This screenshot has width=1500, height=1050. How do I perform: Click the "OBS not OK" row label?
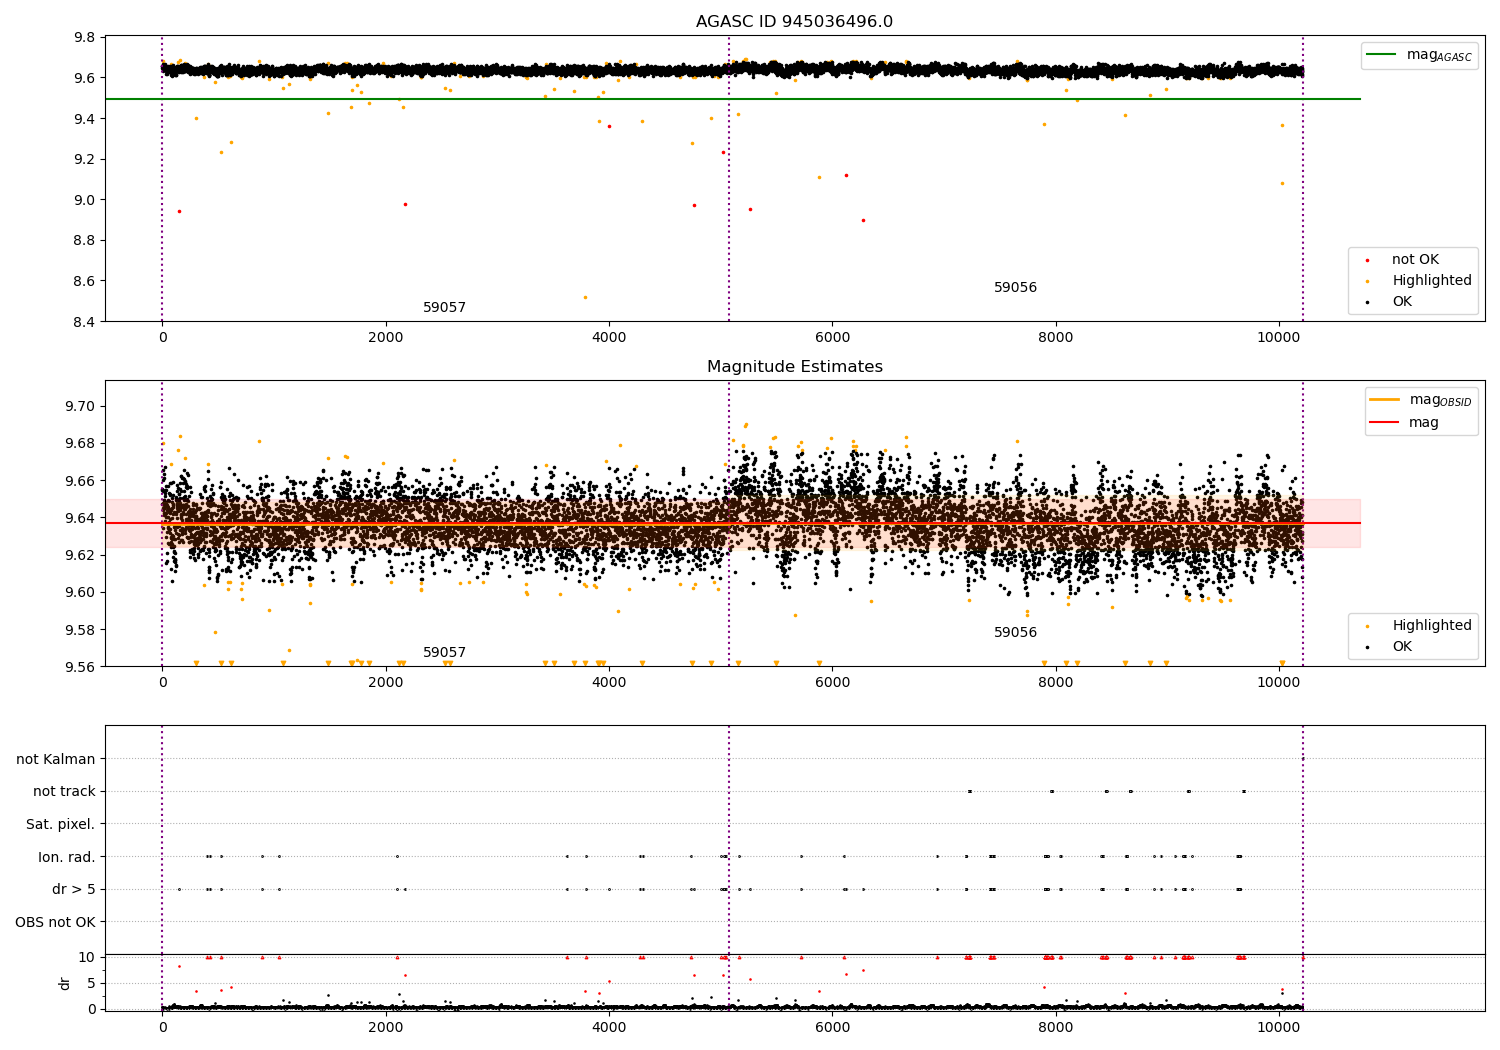coord(56,922)
